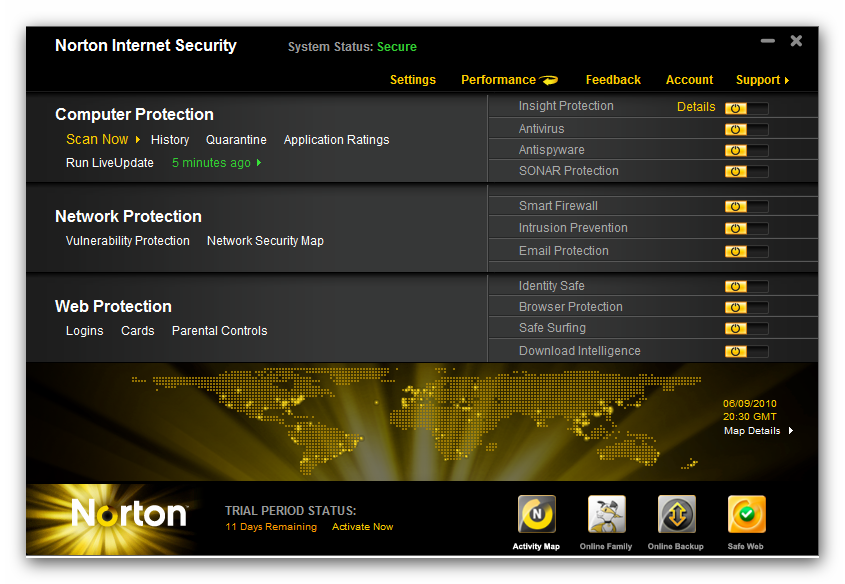845x584 pixels.
Task: Open the Quarantine link
Action: tap(236, 140)
